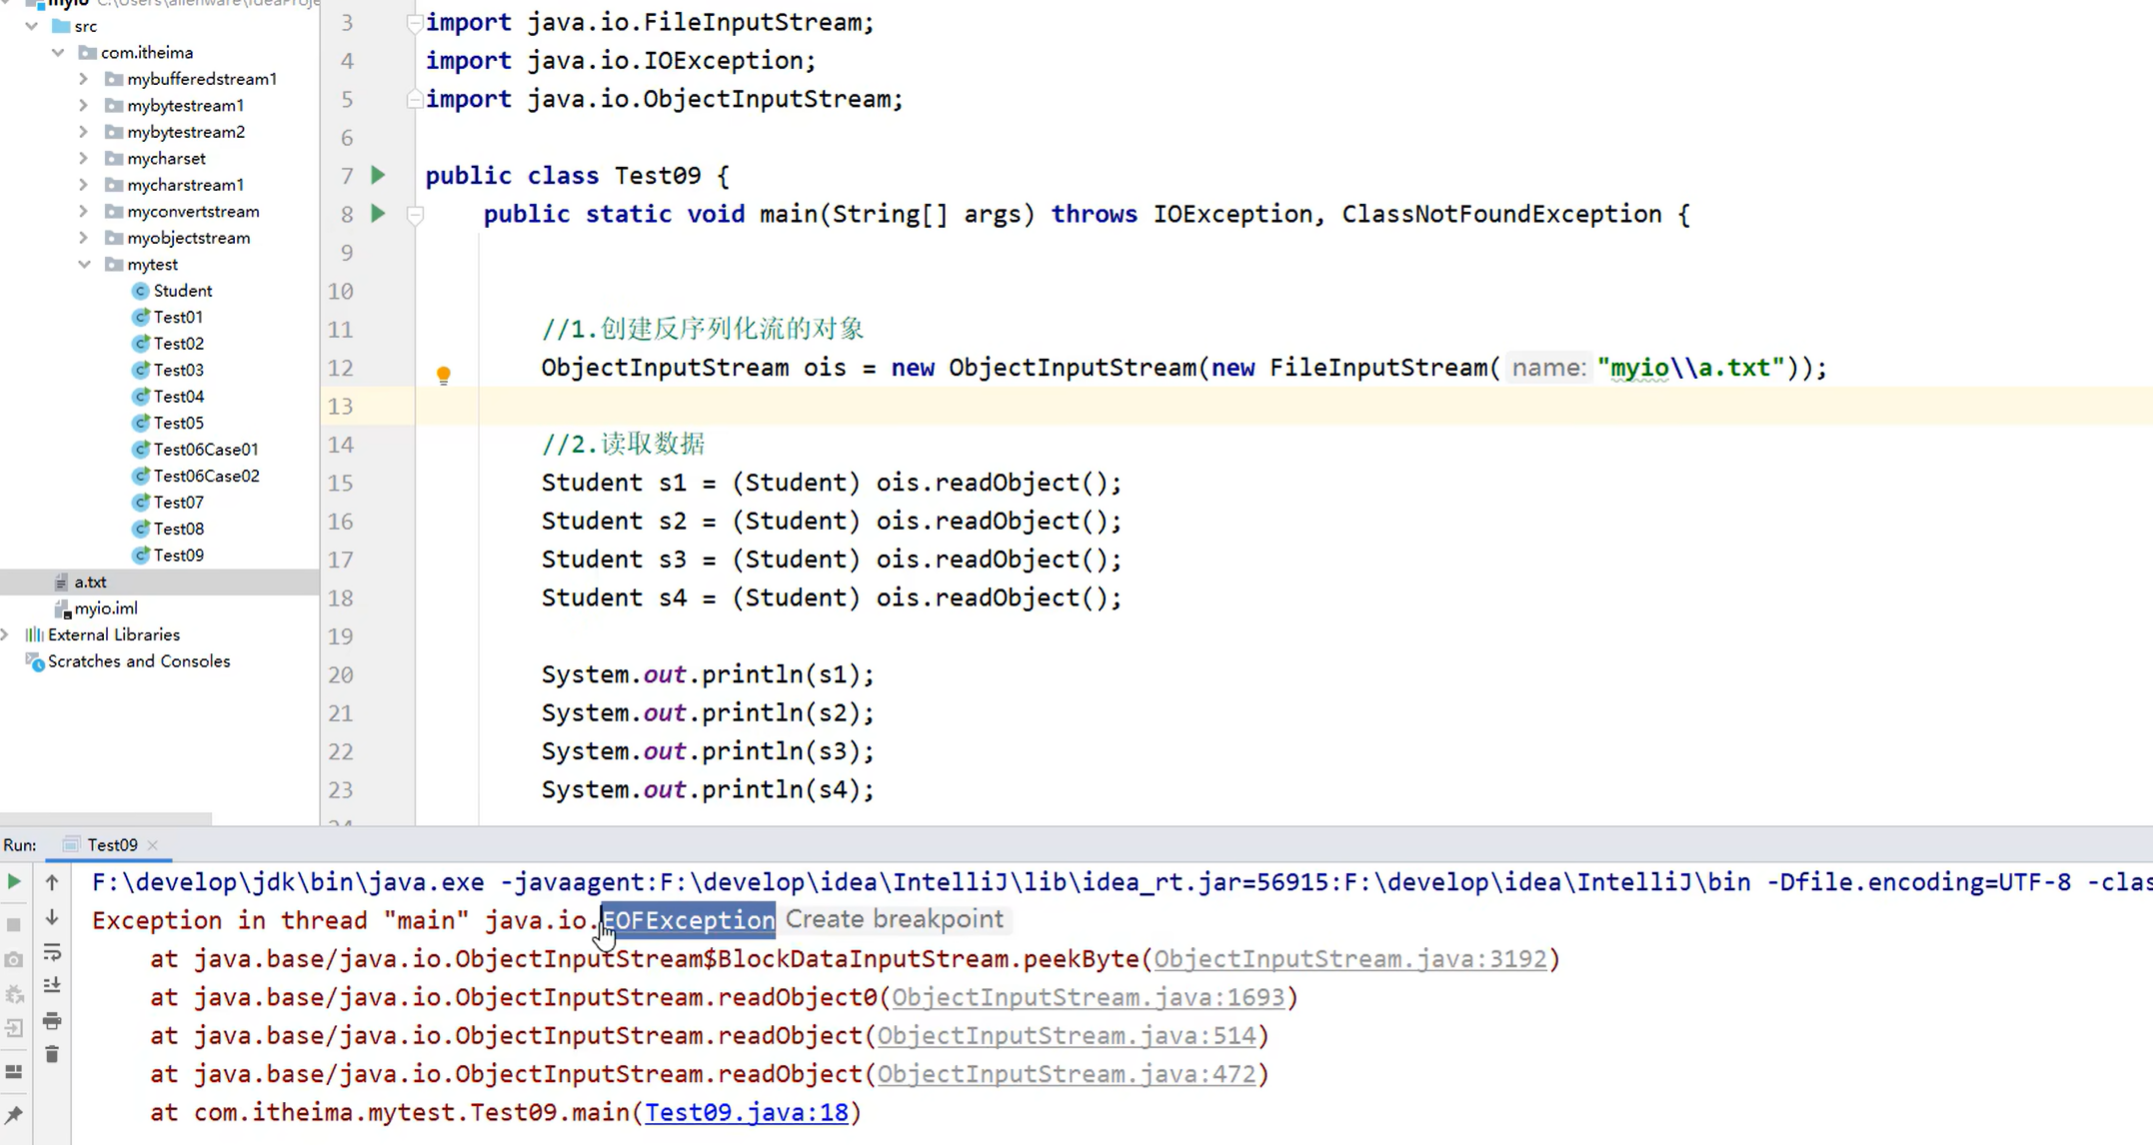2153x1145 pixels.
Task: Select the Student class in project tree
Action: point(182,290)
